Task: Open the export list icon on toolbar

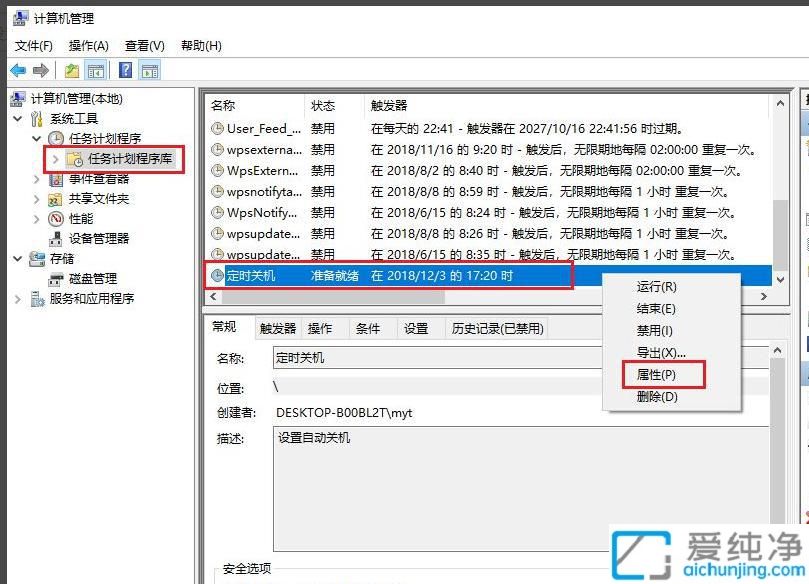Action: [x=70, y=70]
